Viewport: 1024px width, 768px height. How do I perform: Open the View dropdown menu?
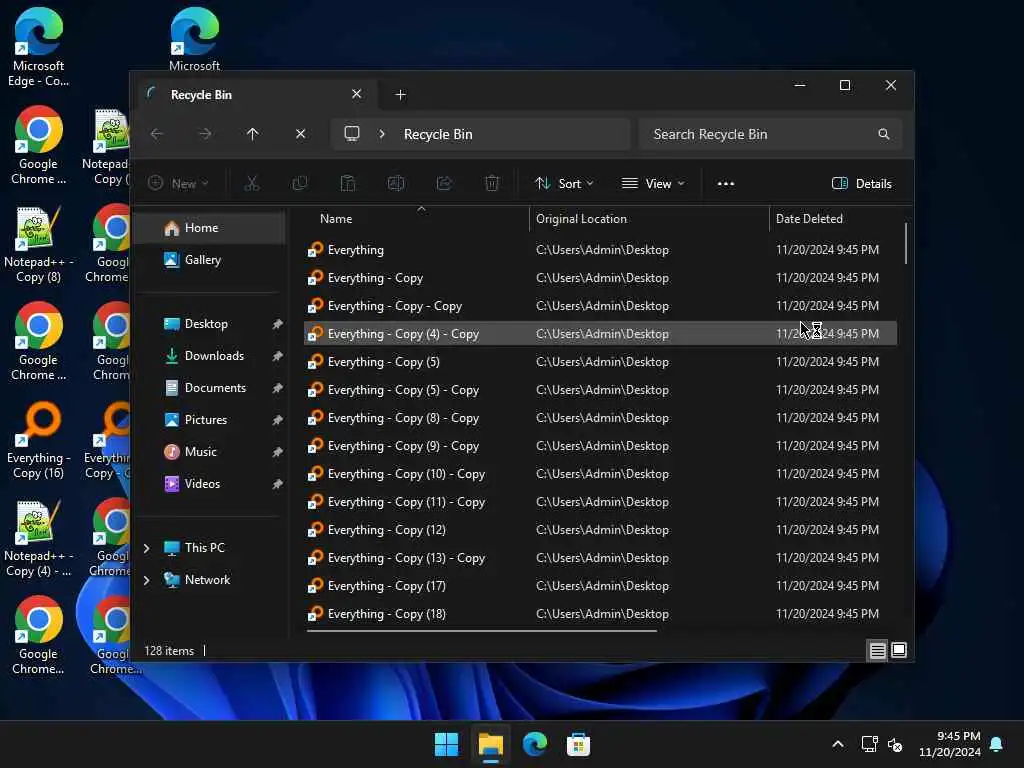click(653, 184)
